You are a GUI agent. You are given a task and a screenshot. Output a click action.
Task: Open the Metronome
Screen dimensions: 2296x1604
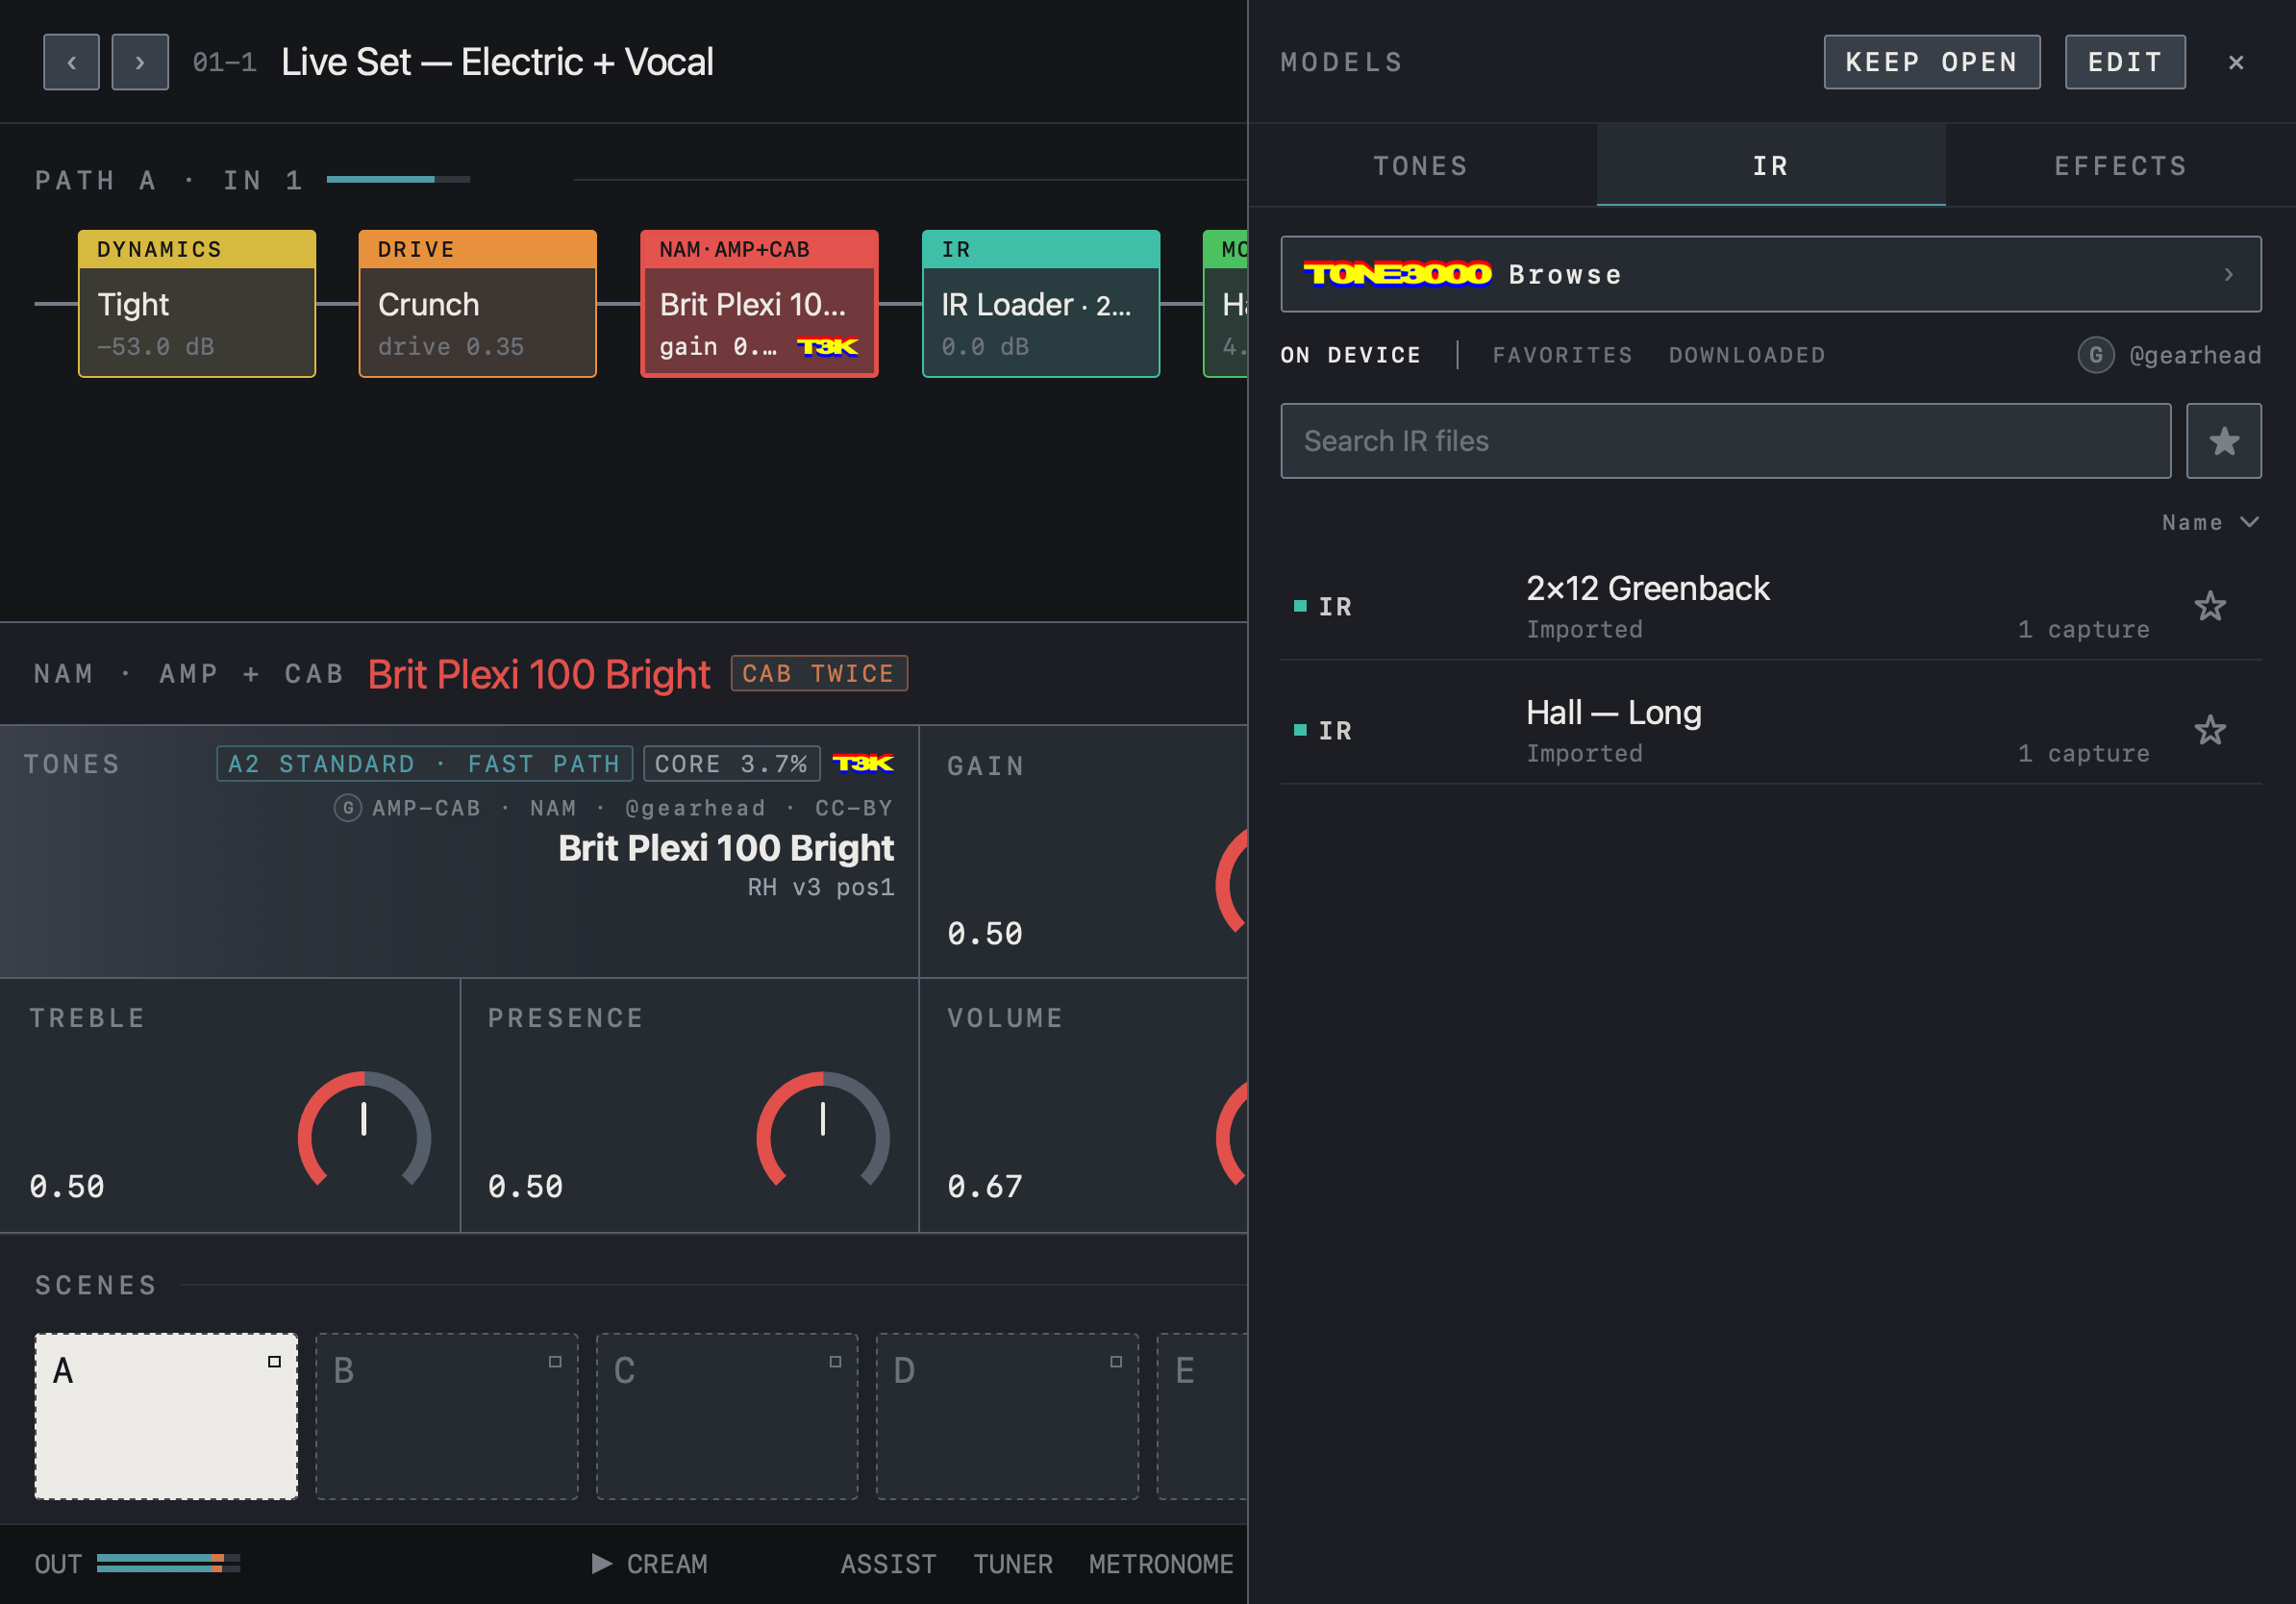[1161, 1563]
